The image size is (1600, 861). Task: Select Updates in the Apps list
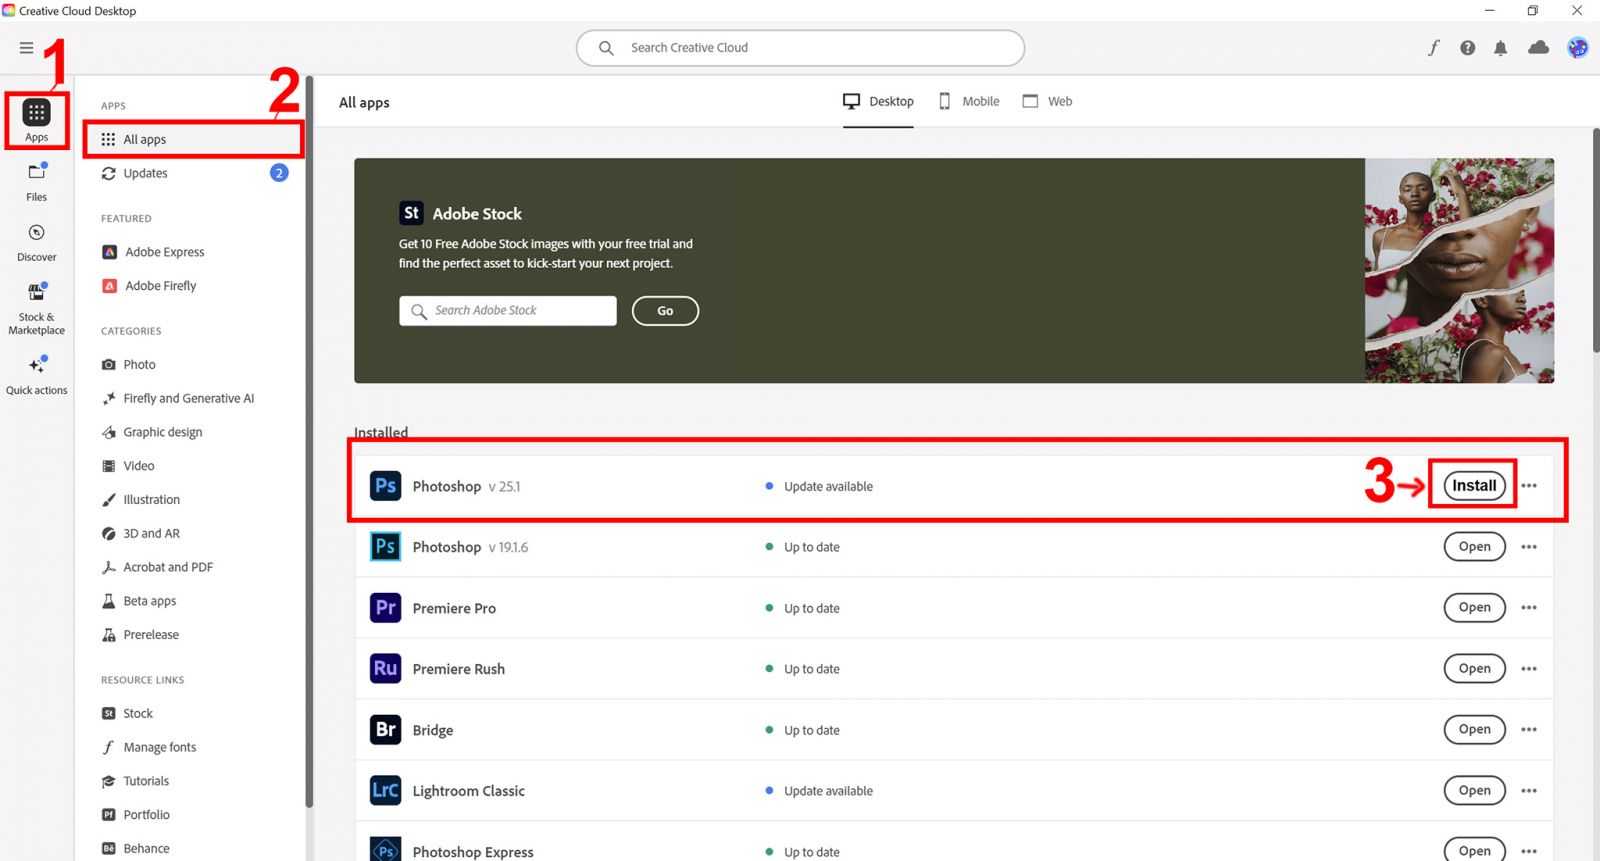(146, 174)
